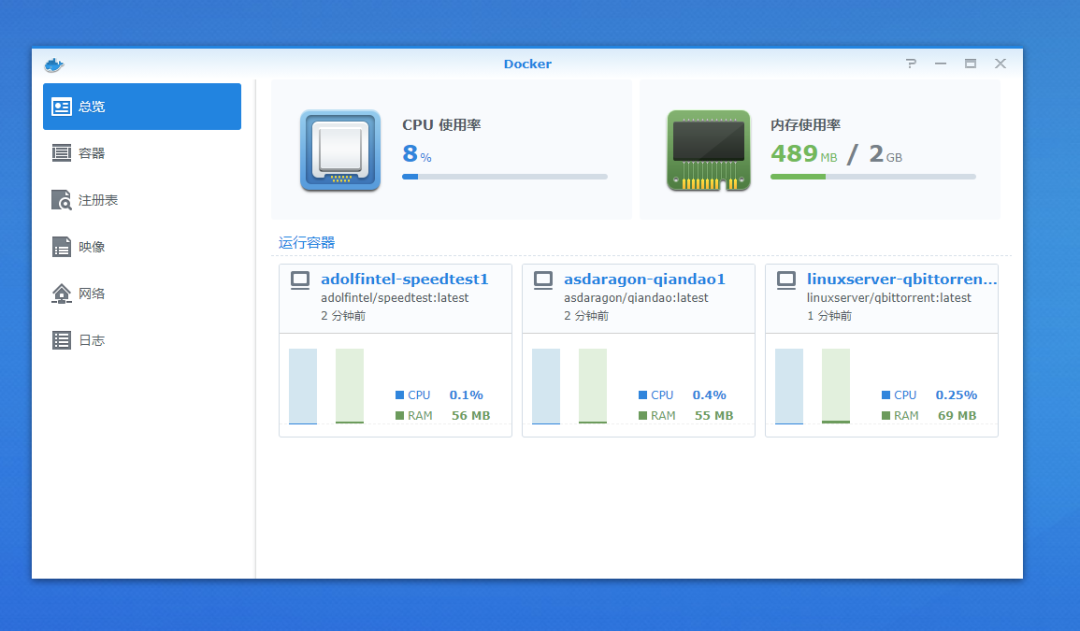
Task: Open the linuxserver-qbittorrent container link
Action: tap(901, 279)
